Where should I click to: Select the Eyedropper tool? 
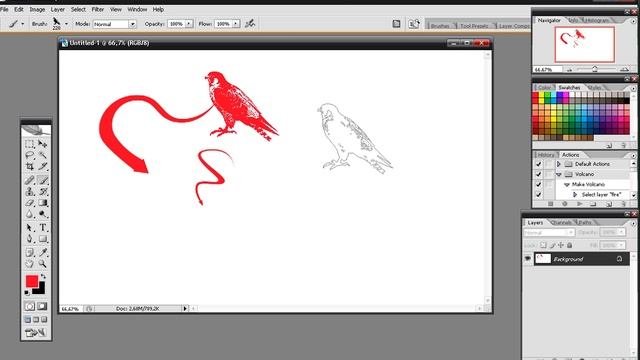click(42, 253)
